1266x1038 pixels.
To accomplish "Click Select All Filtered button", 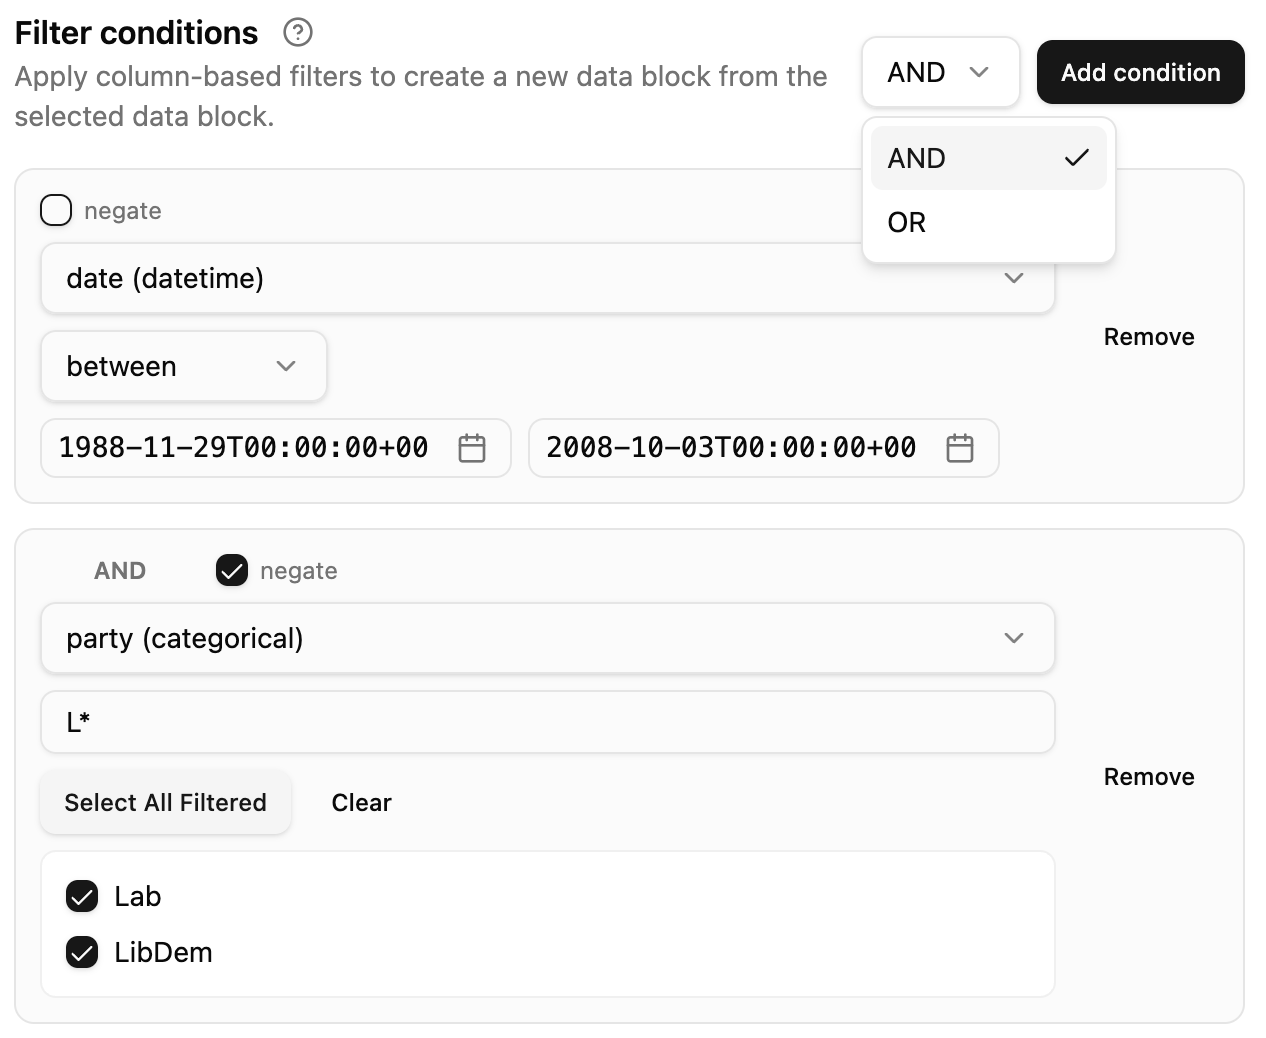I will 166,802.
